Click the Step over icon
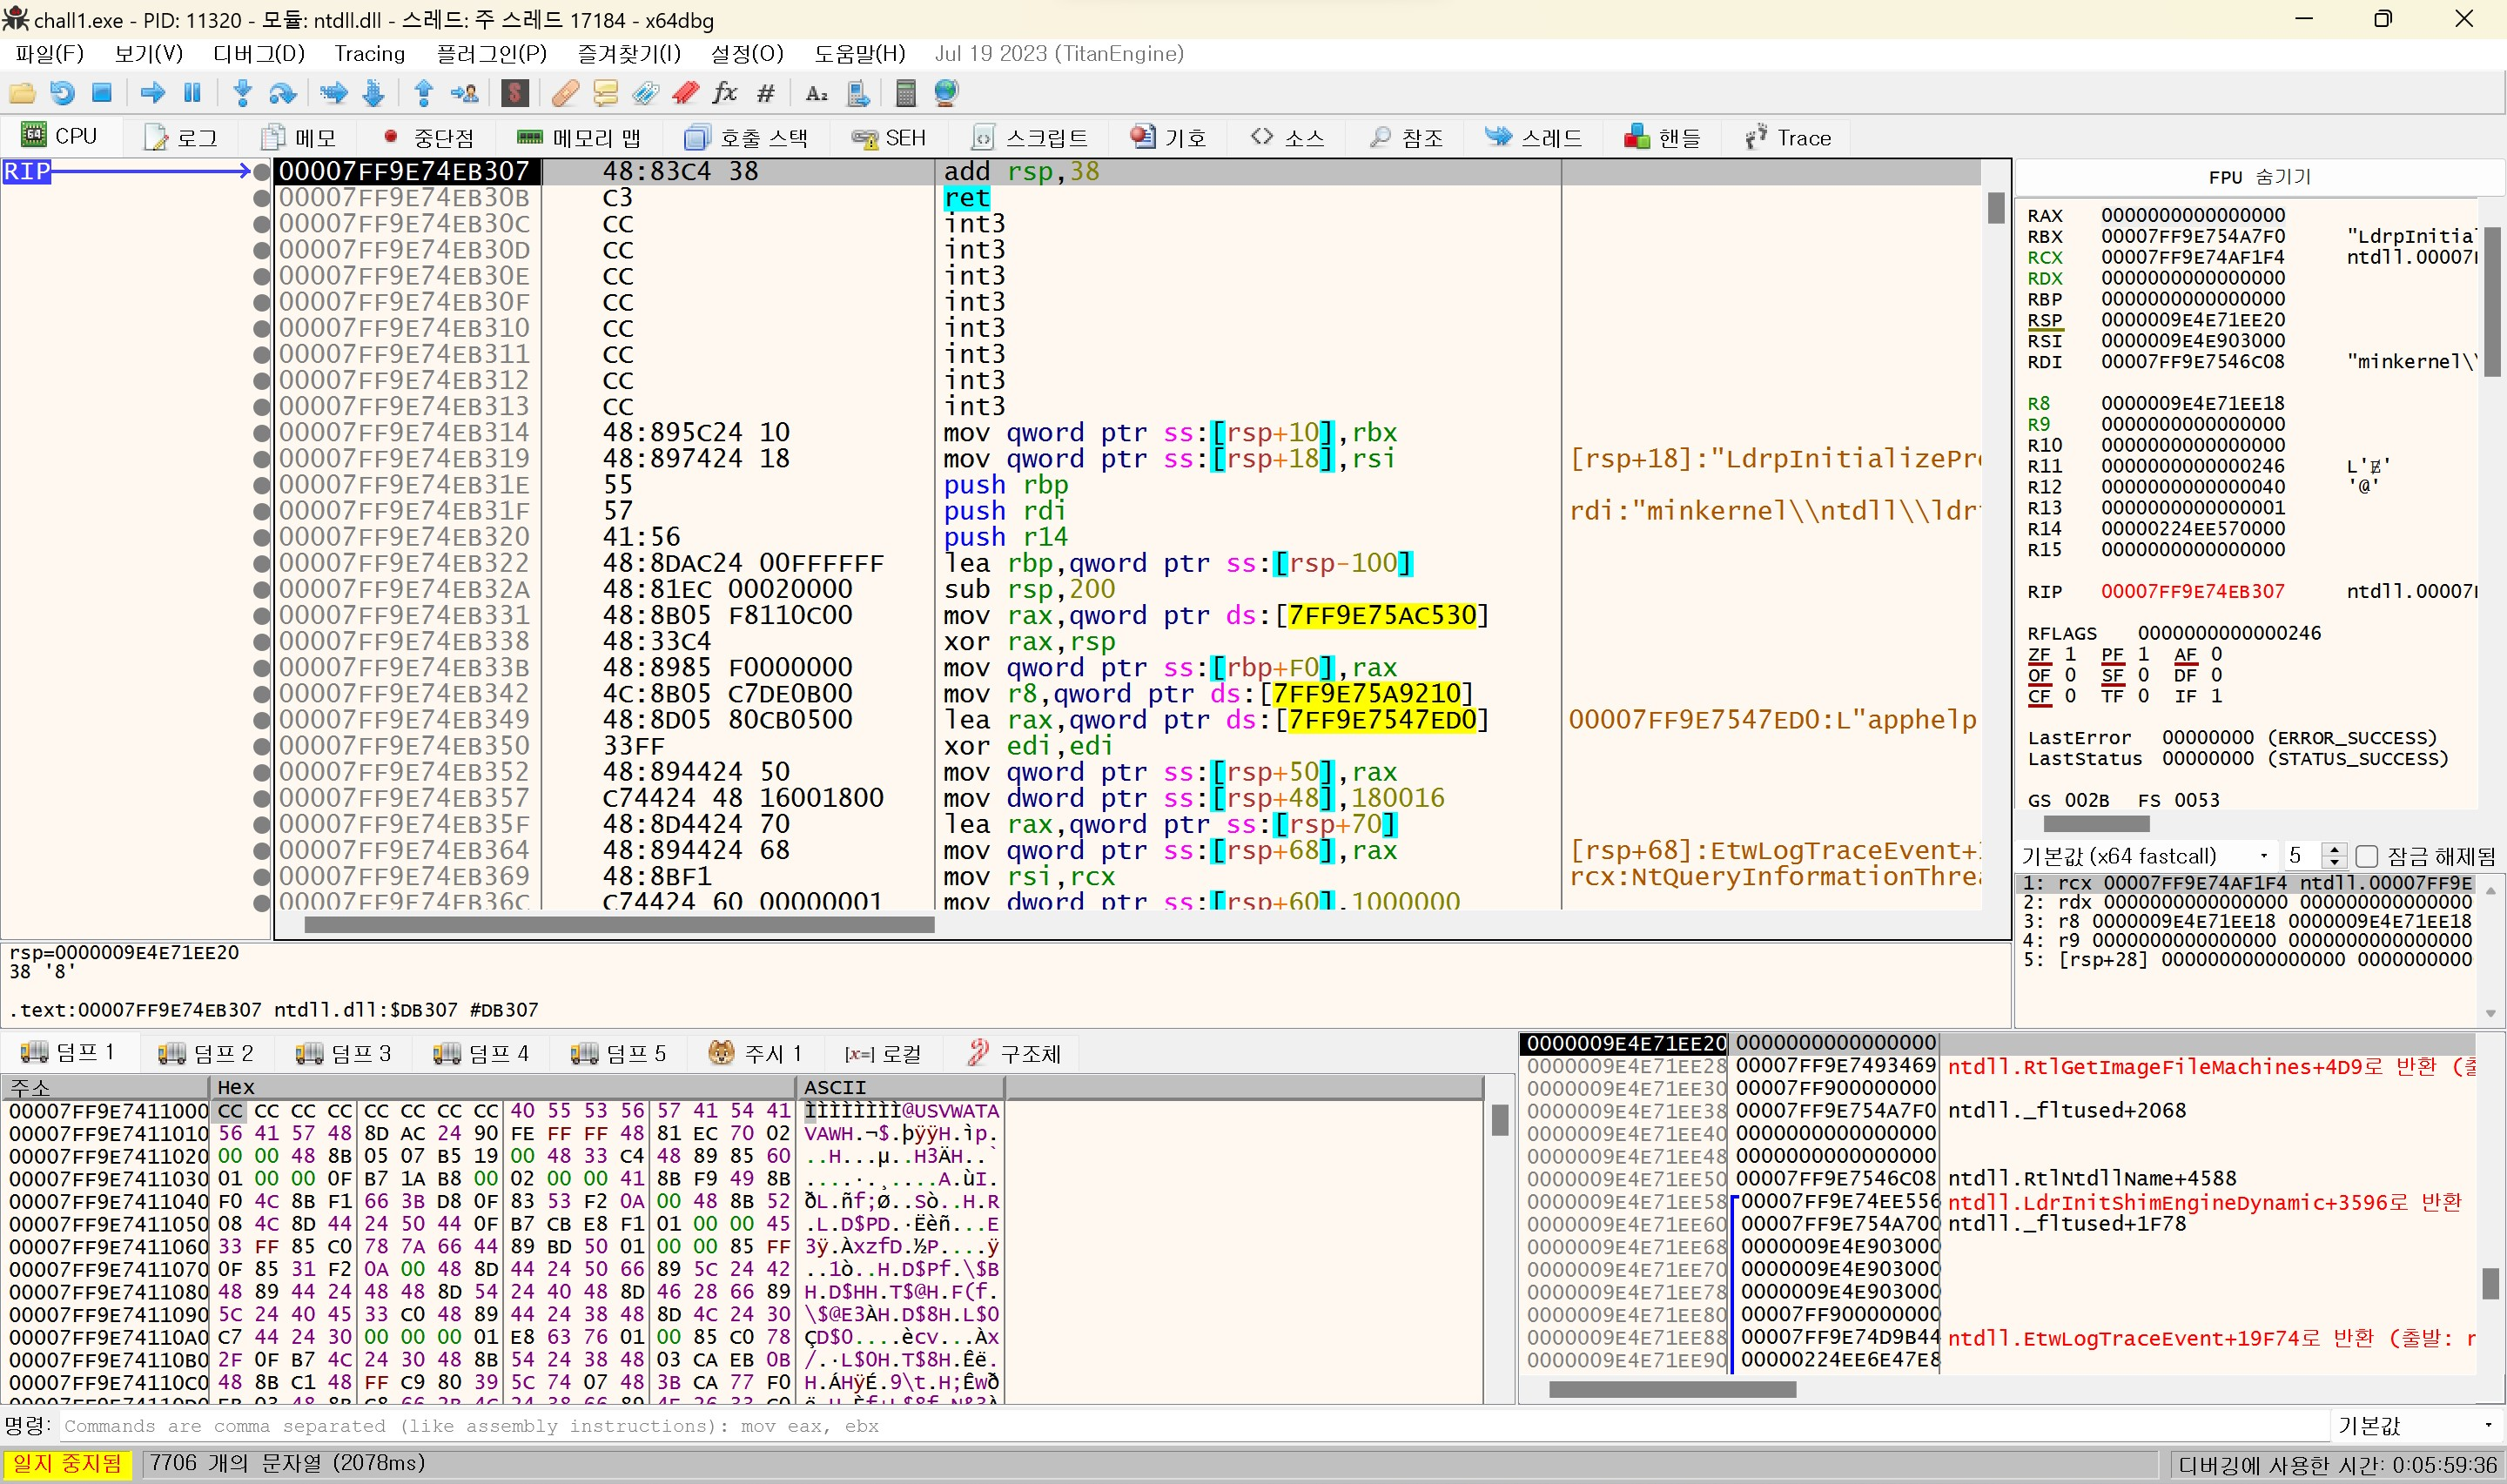 tap(283, 93)
